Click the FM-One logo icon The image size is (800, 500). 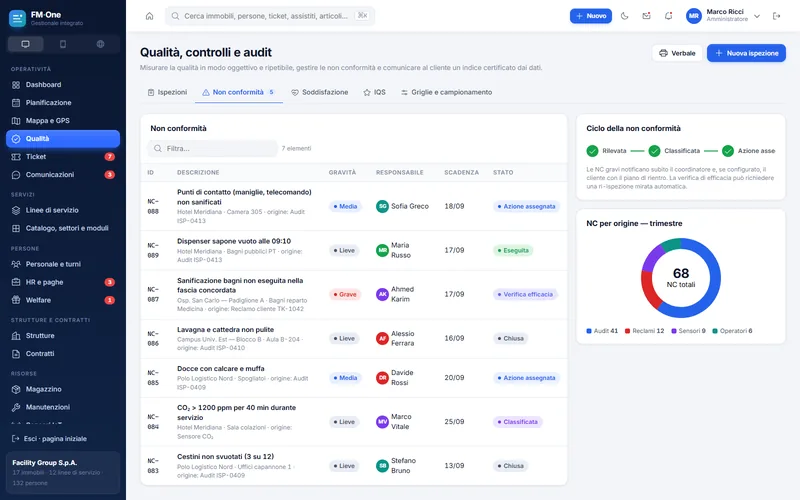[x=17, y=18]
